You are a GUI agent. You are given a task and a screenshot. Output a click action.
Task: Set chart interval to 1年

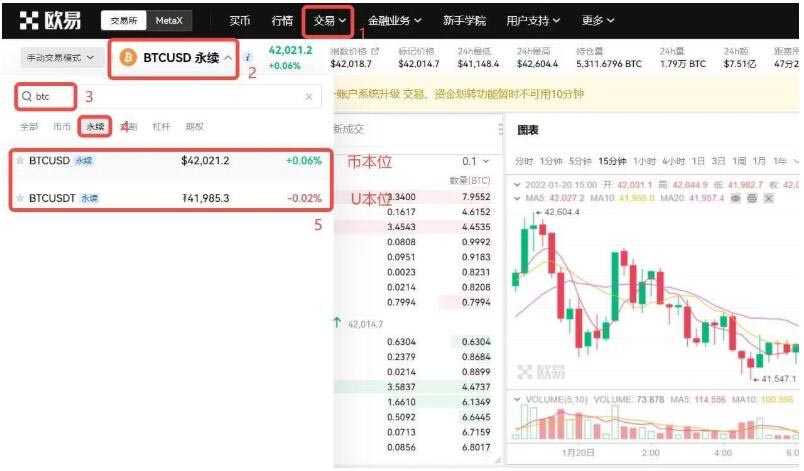click(x=780, y=161)
